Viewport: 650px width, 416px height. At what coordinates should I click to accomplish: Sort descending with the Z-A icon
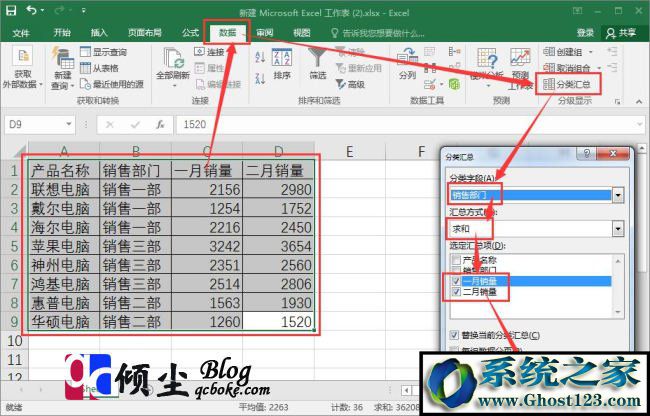point(260,78)
